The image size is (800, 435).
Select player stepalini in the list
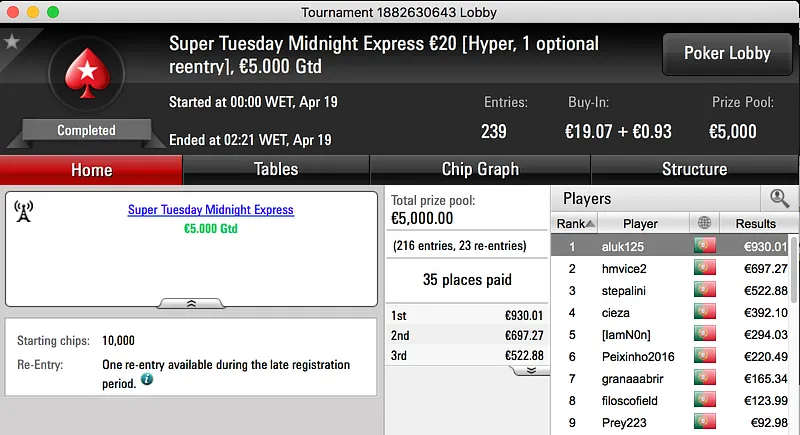pyautogui.click(x=640, y=290)
